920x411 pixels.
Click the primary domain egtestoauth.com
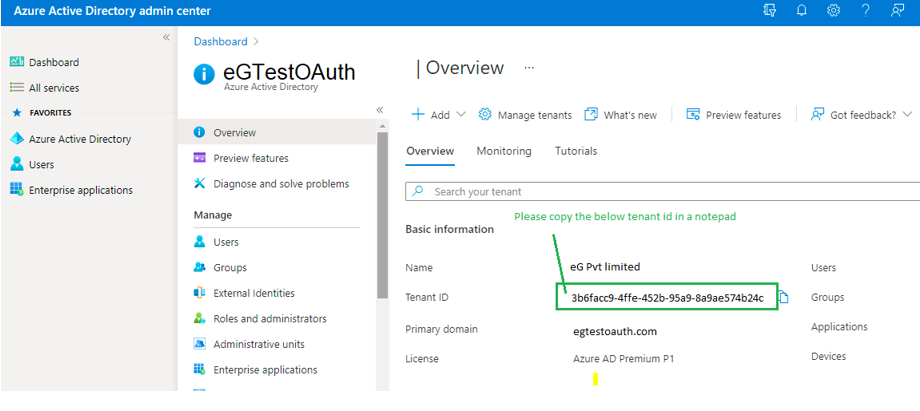coord(615,332)
